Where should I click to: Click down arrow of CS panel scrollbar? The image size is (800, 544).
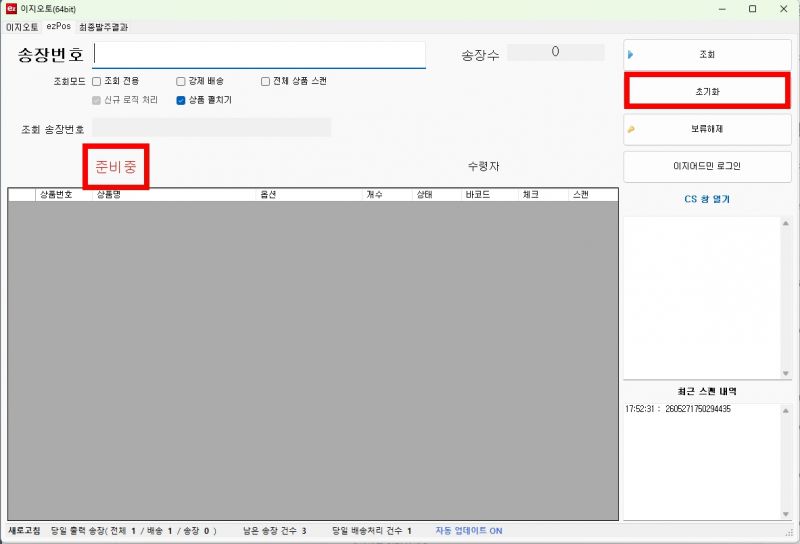point(786,374)
